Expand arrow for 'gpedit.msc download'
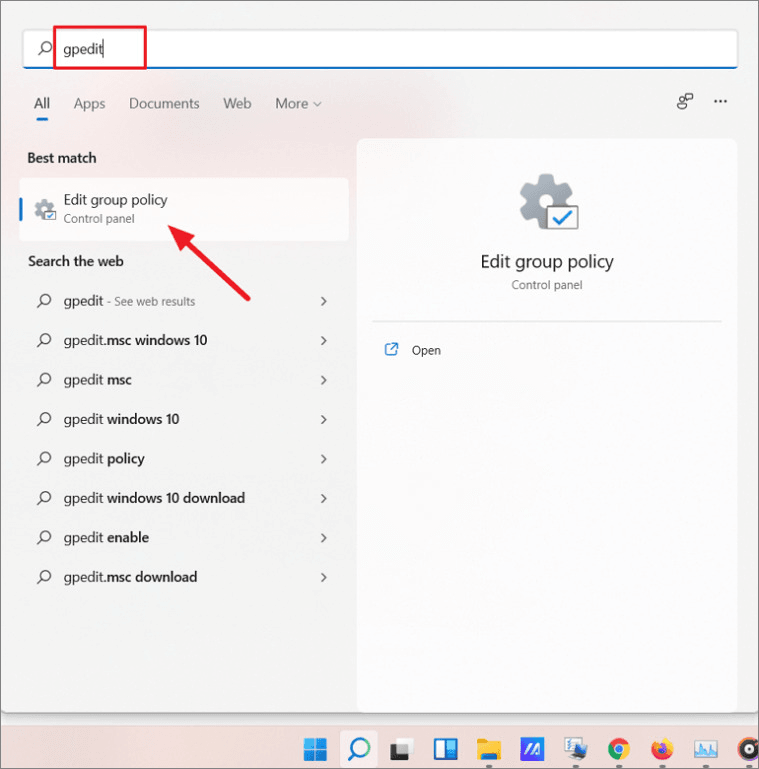Viewport: 759px width, 769px height. (324, 577)
